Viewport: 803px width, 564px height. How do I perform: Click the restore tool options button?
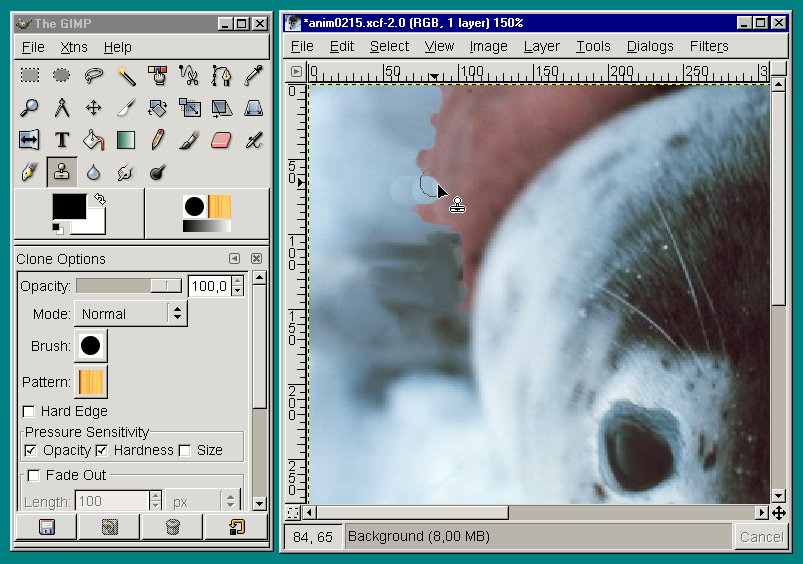(110, 527)
